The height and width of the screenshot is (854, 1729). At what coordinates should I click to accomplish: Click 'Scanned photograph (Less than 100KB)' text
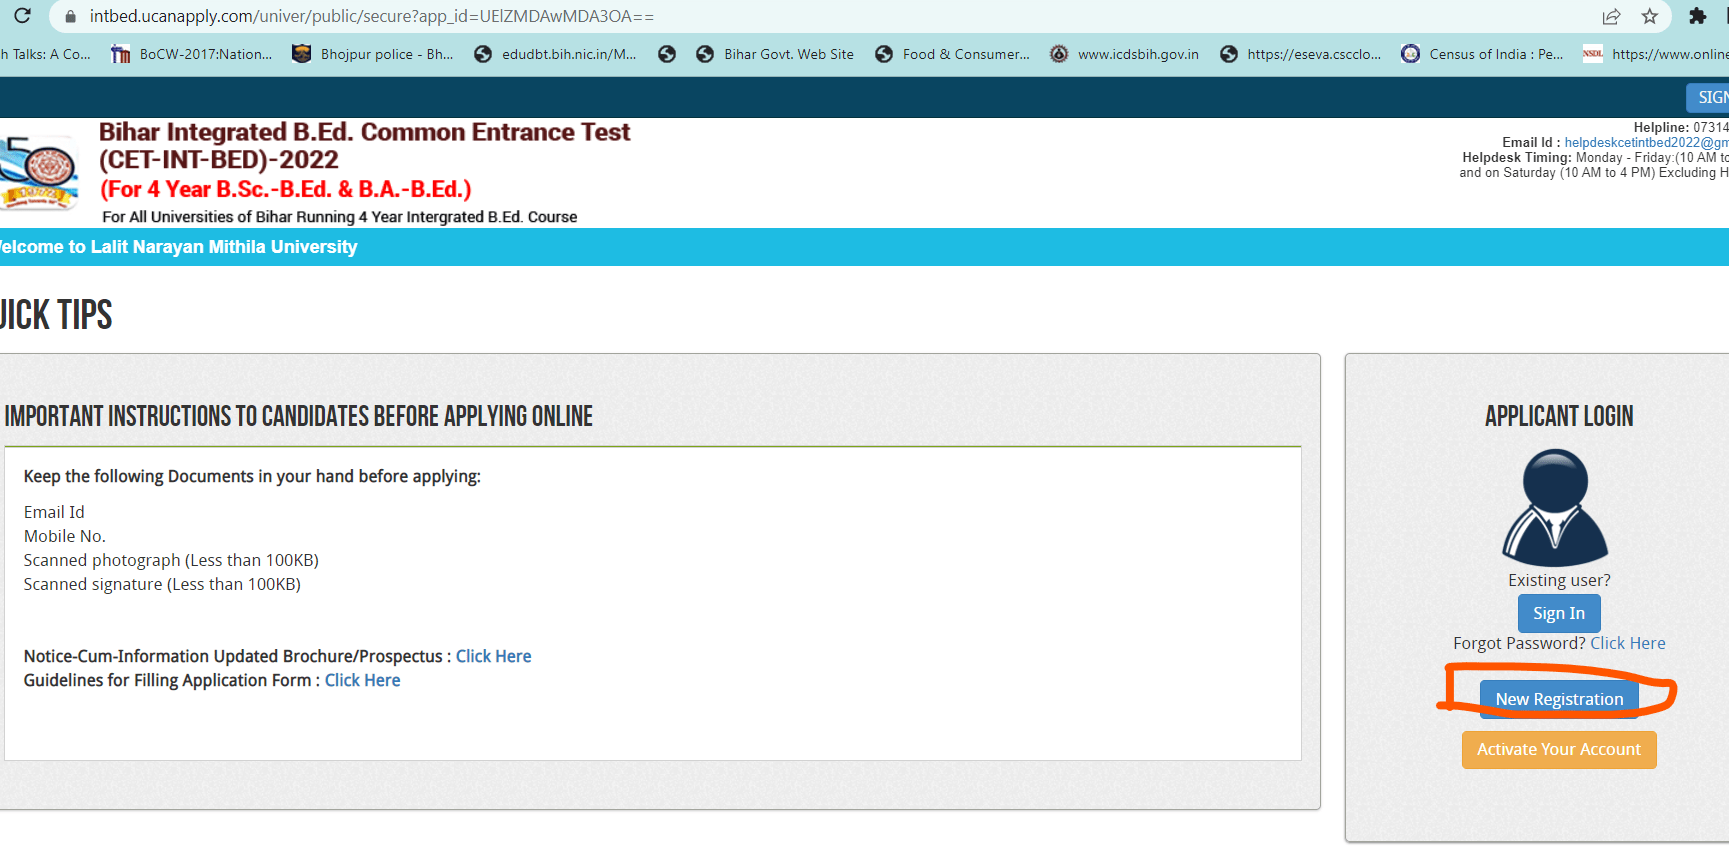[171, 560]
